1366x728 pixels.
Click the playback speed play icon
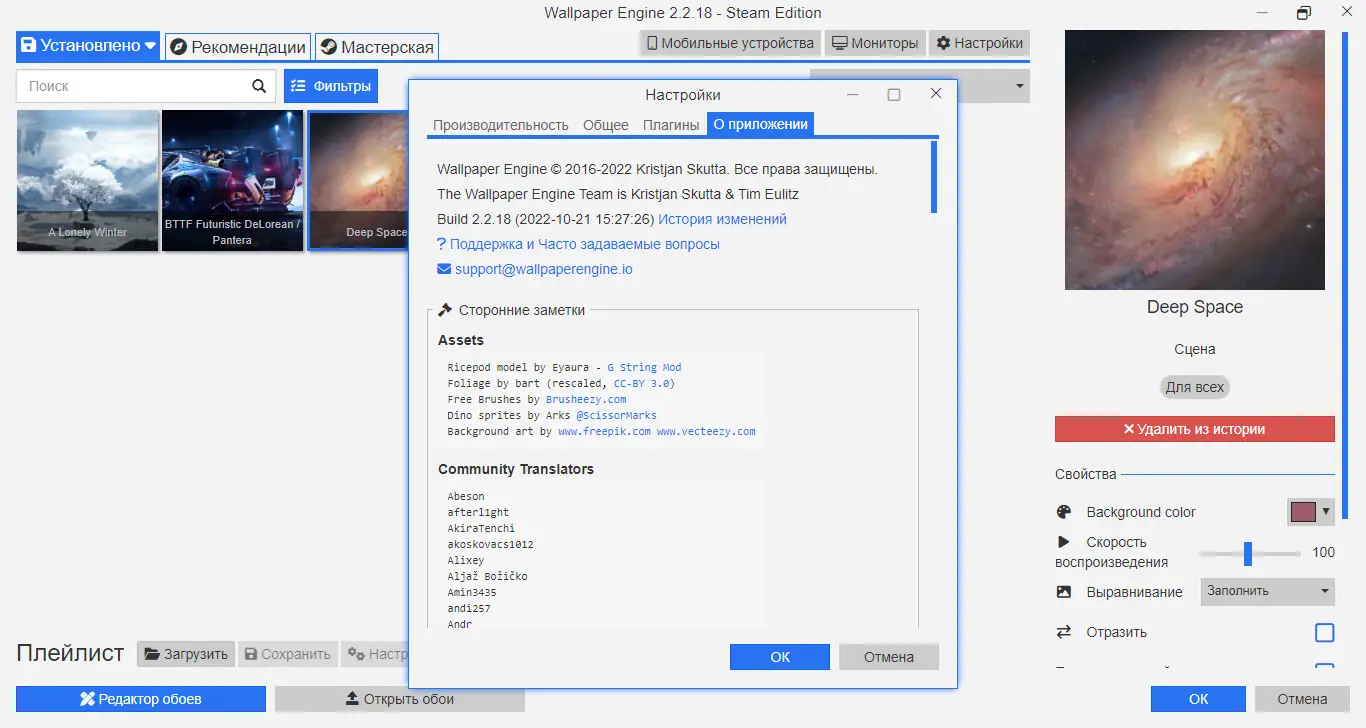(x=1064, y=542)
